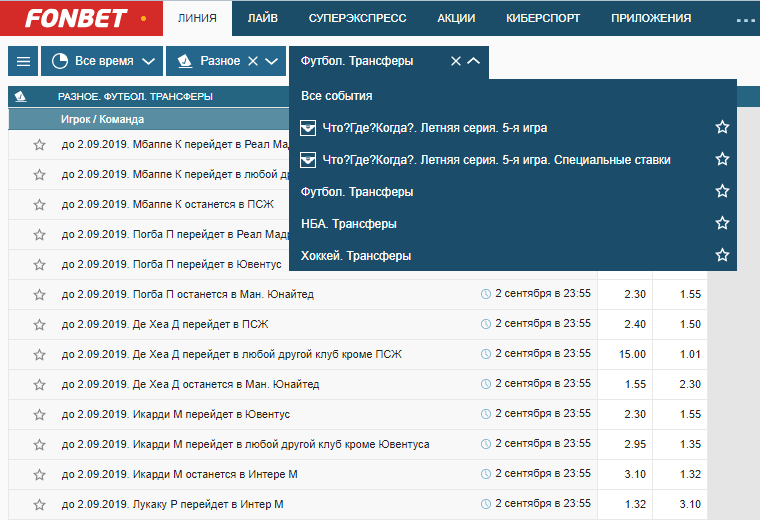Open the three-dots more menu
The width and height of the screenshot is (760, 520).
point(746,20)
